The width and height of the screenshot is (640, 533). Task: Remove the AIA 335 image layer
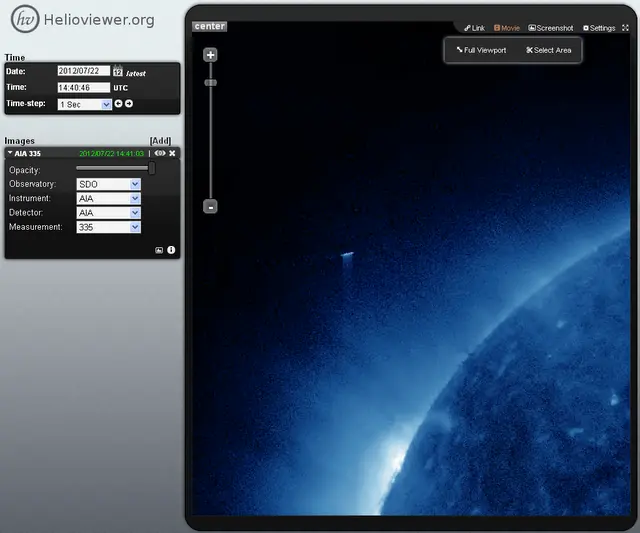pos(172,153)
